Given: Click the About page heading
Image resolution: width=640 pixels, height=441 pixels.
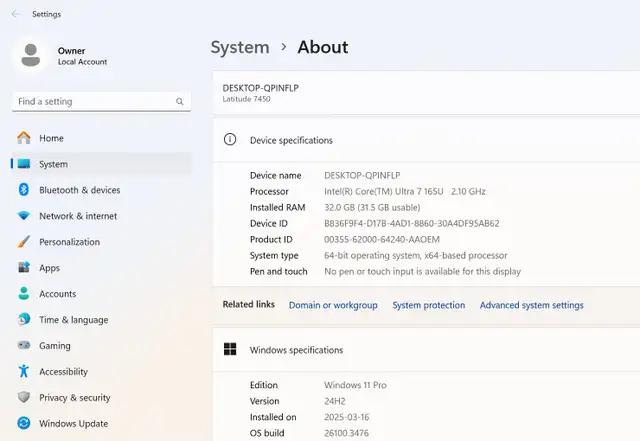Looking at the screenshot, I should [x=322, y=47].
